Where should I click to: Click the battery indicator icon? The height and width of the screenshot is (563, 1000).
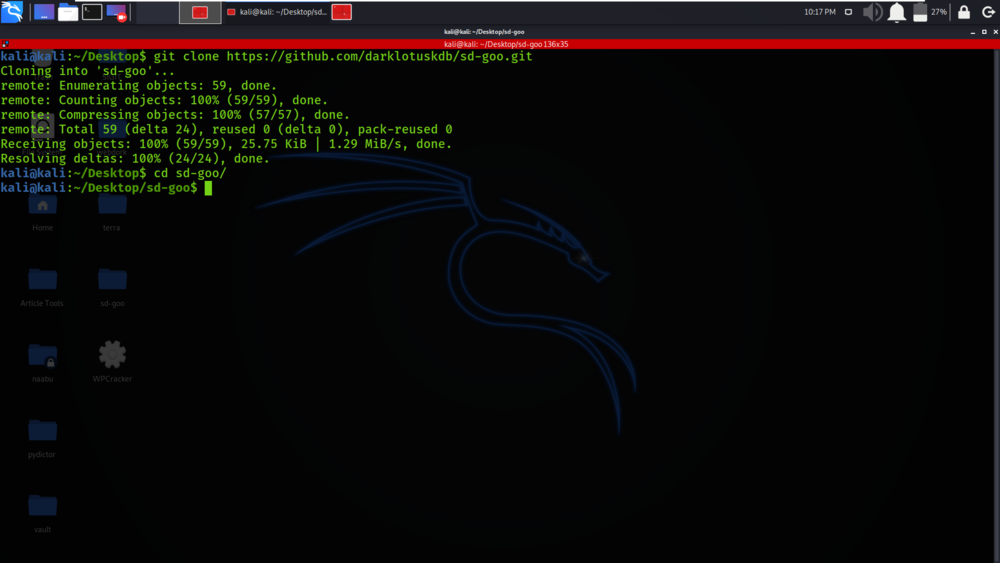click(920, 12)
